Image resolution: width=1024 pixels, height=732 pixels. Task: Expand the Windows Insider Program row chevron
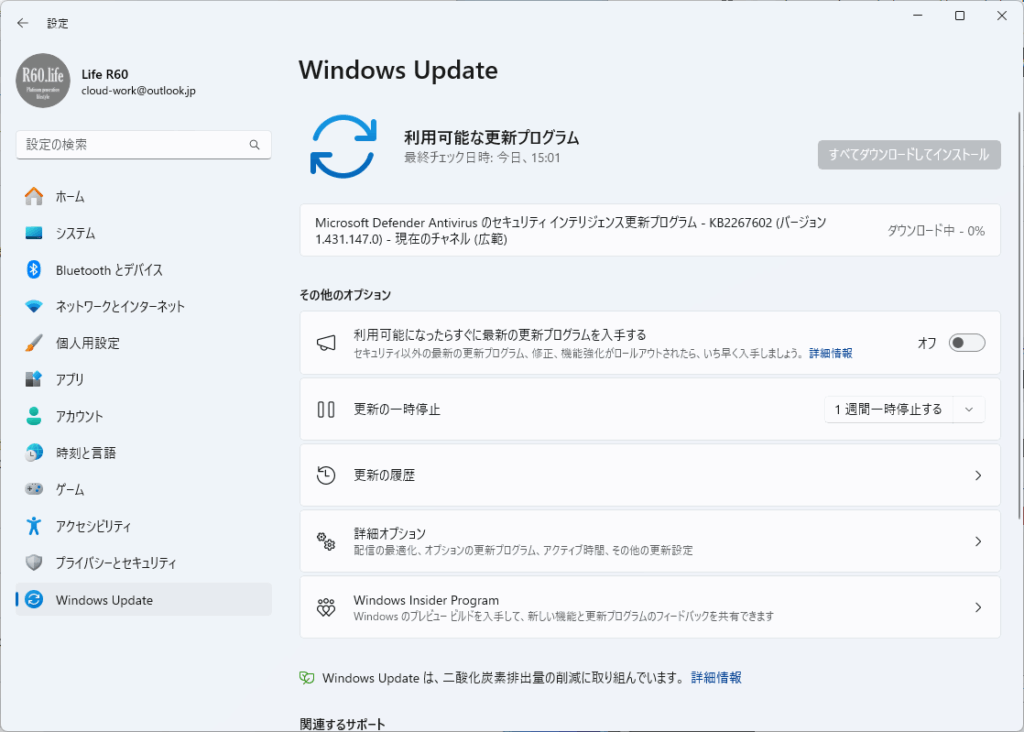point(977,607)
